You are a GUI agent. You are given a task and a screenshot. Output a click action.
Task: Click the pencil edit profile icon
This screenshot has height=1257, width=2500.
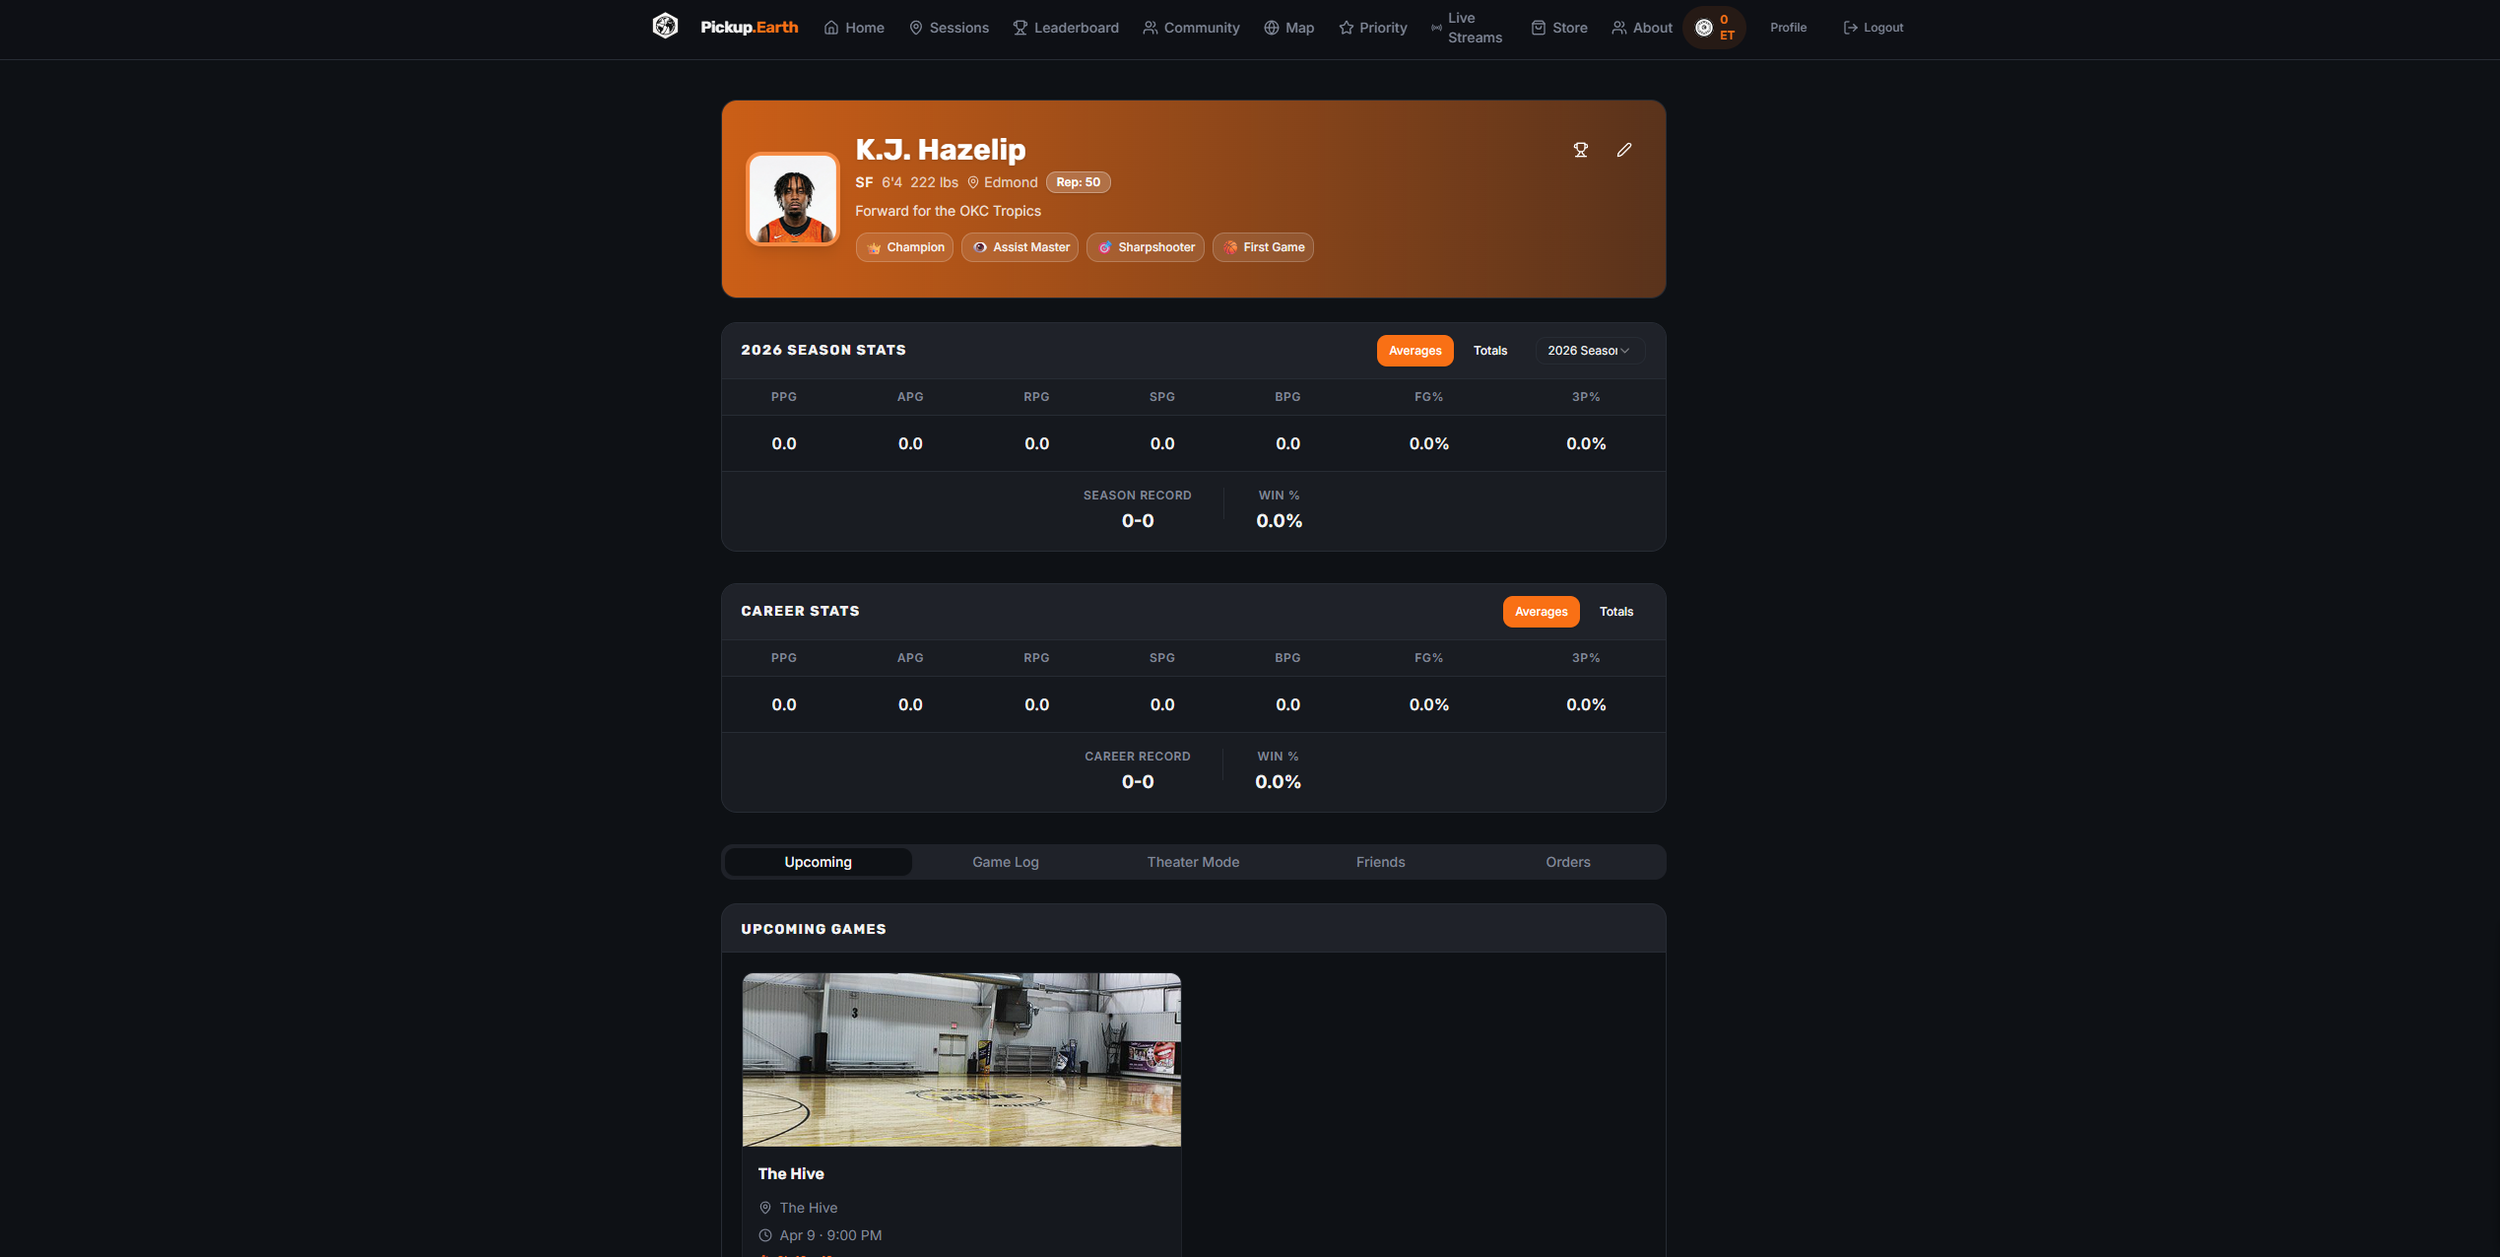[1624, 150]
